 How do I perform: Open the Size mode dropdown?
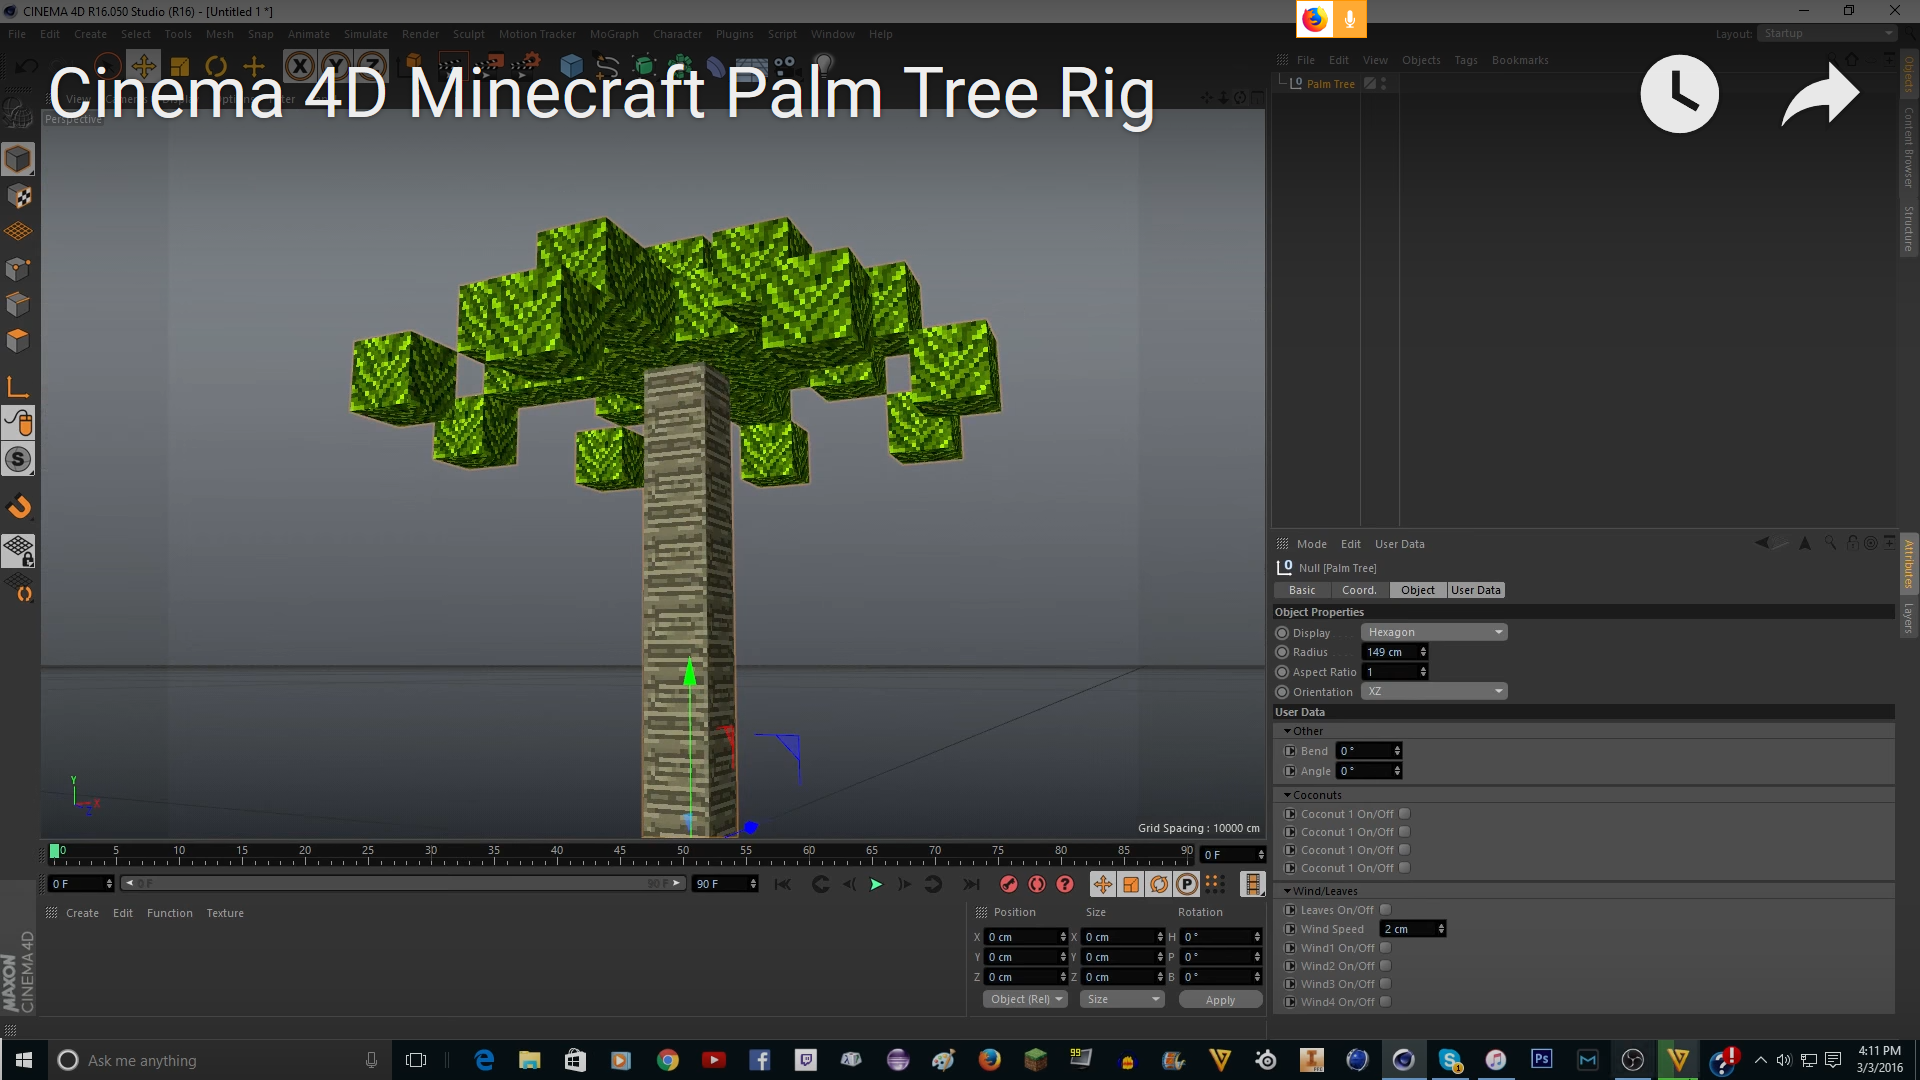(x=1123, y=999)
